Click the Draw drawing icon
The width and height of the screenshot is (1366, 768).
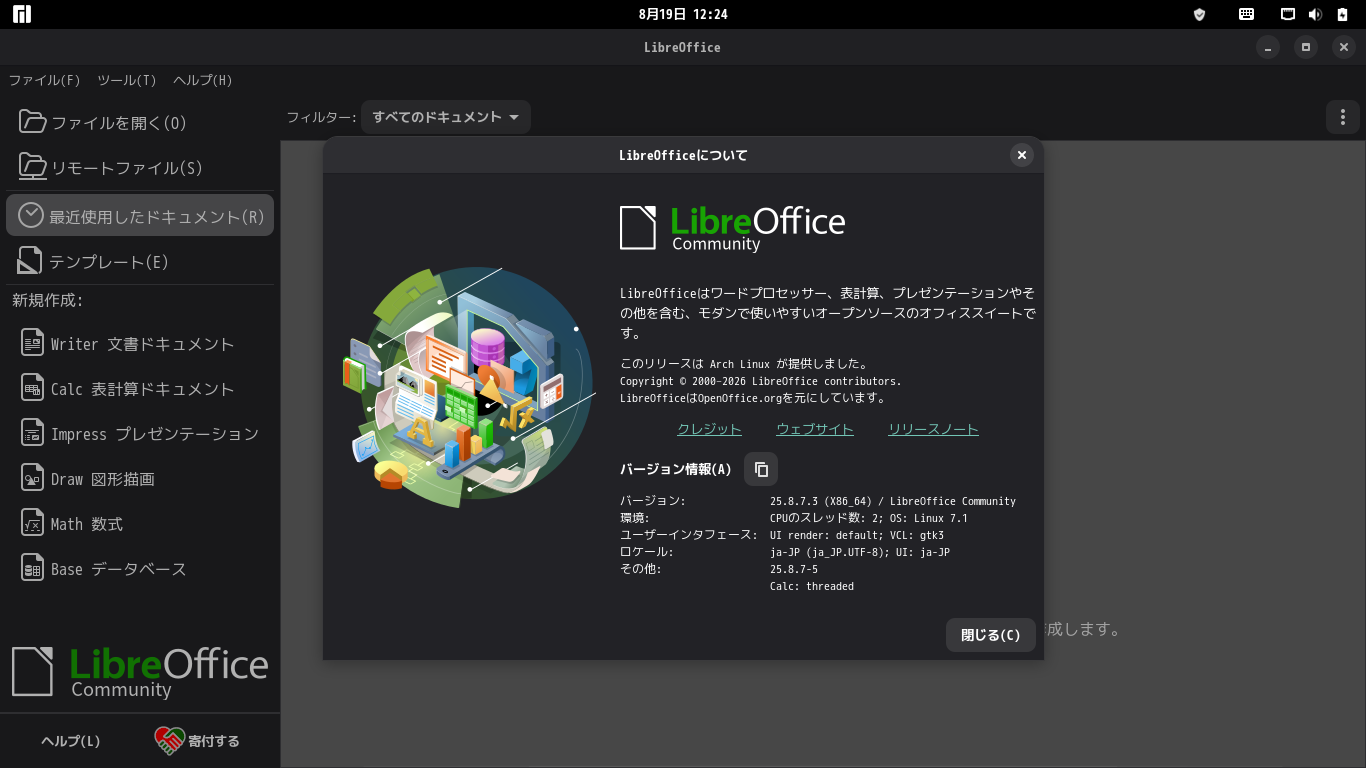[x=33, y=478]
